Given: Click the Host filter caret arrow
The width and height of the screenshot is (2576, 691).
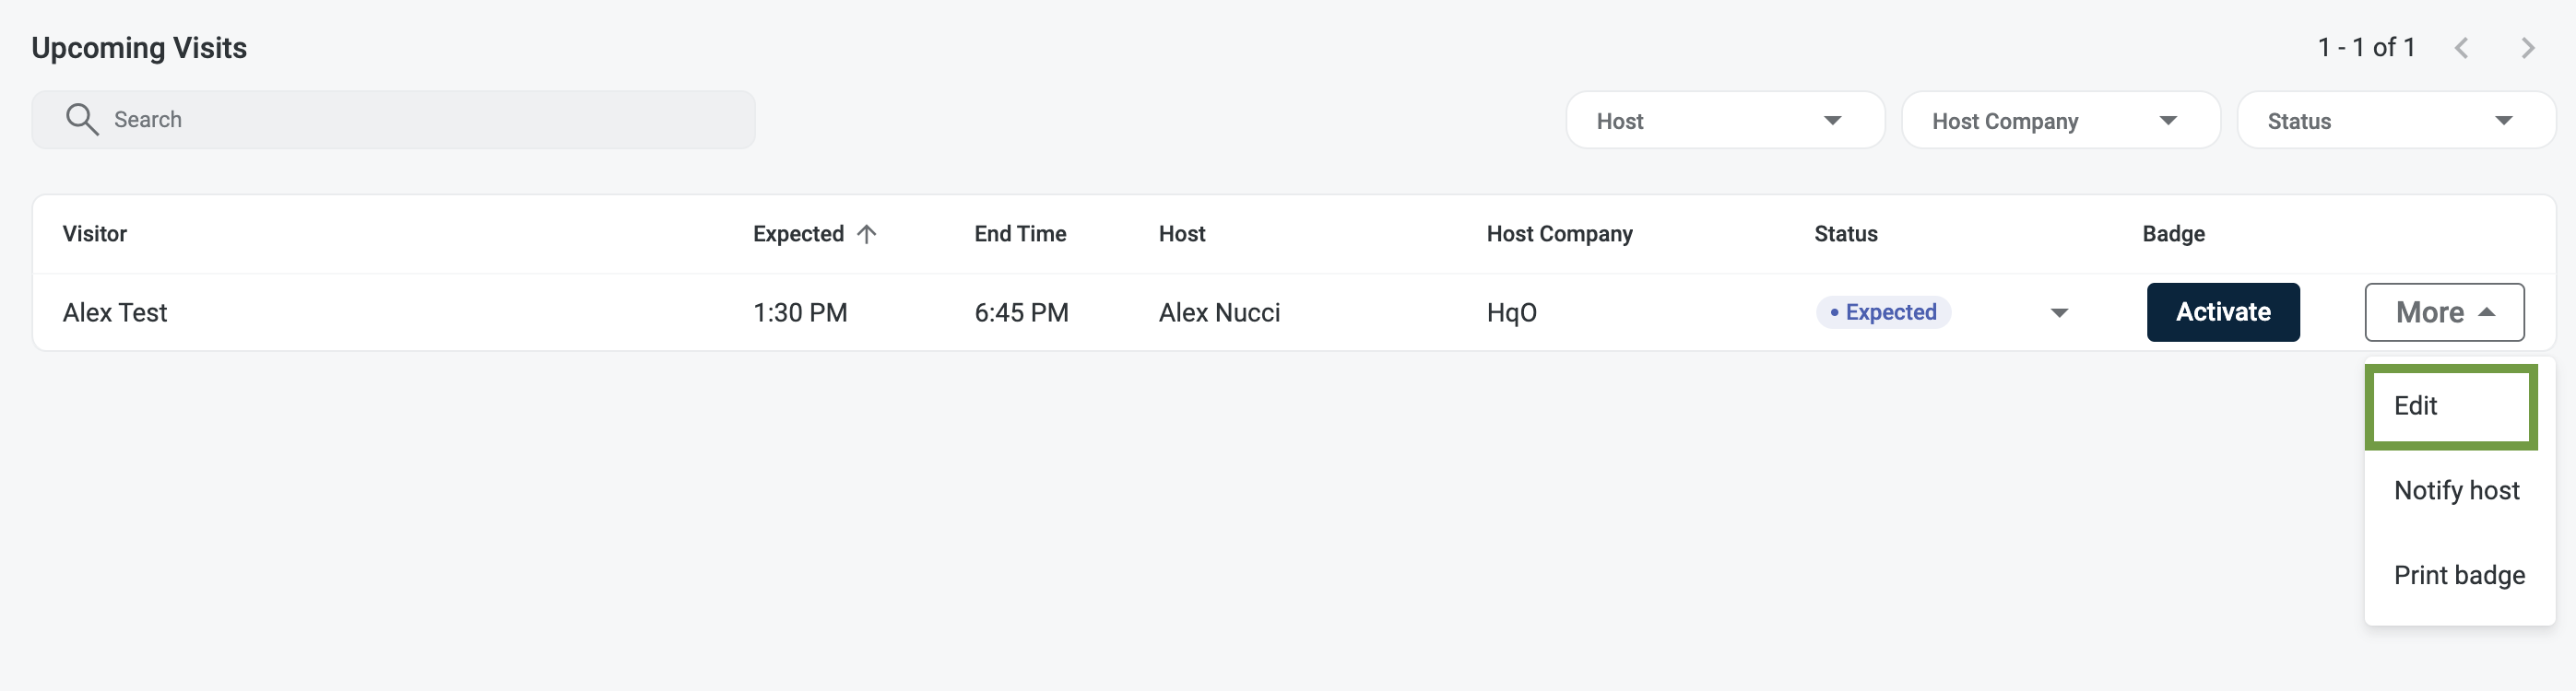Looking at the screenshot, I should 1832,121.
